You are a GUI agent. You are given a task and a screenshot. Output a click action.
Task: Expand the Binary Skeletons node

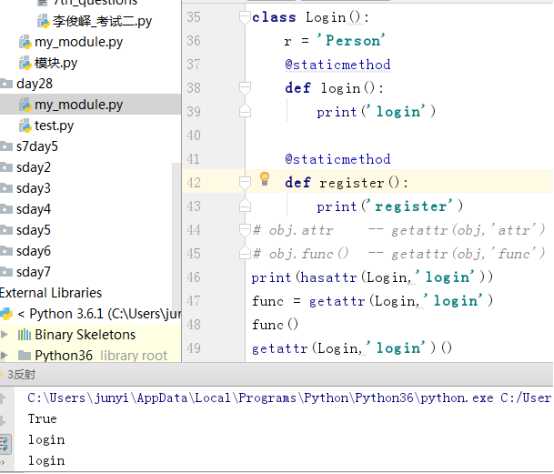click(x=4, y=334)
